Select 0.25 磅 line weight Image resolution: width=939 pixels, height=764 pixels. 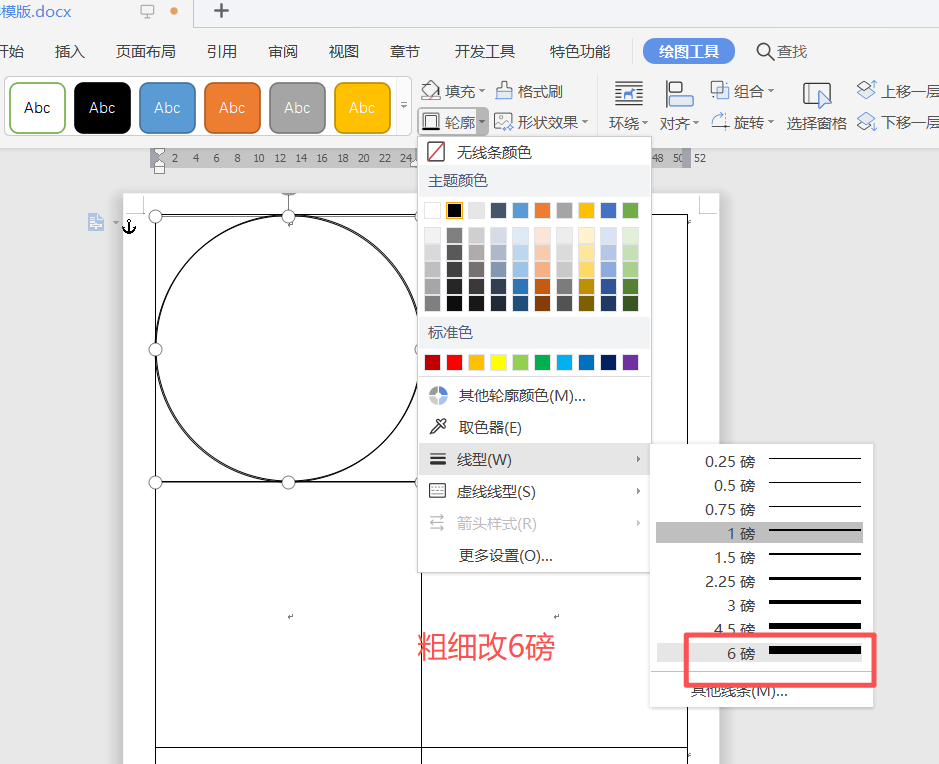tap(759, 461)
